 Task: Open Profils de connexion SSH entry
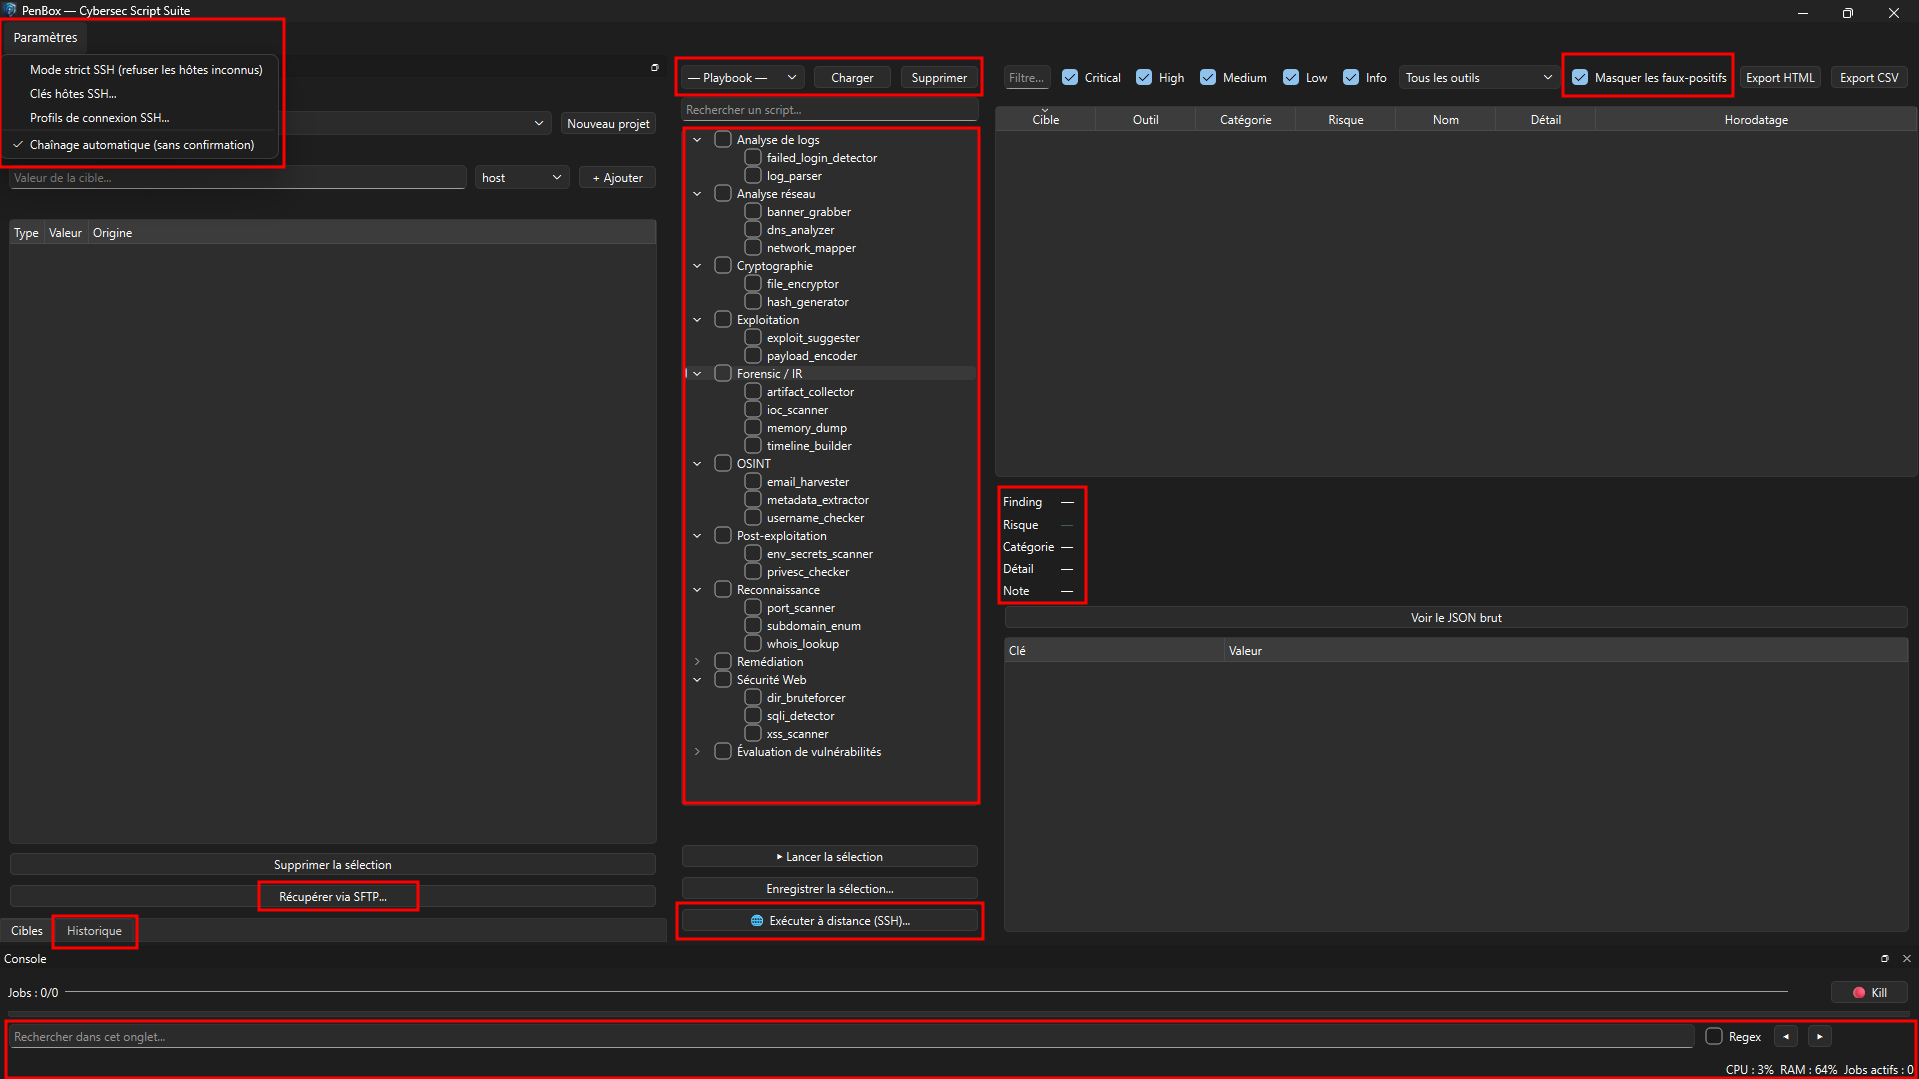(99, 117)
